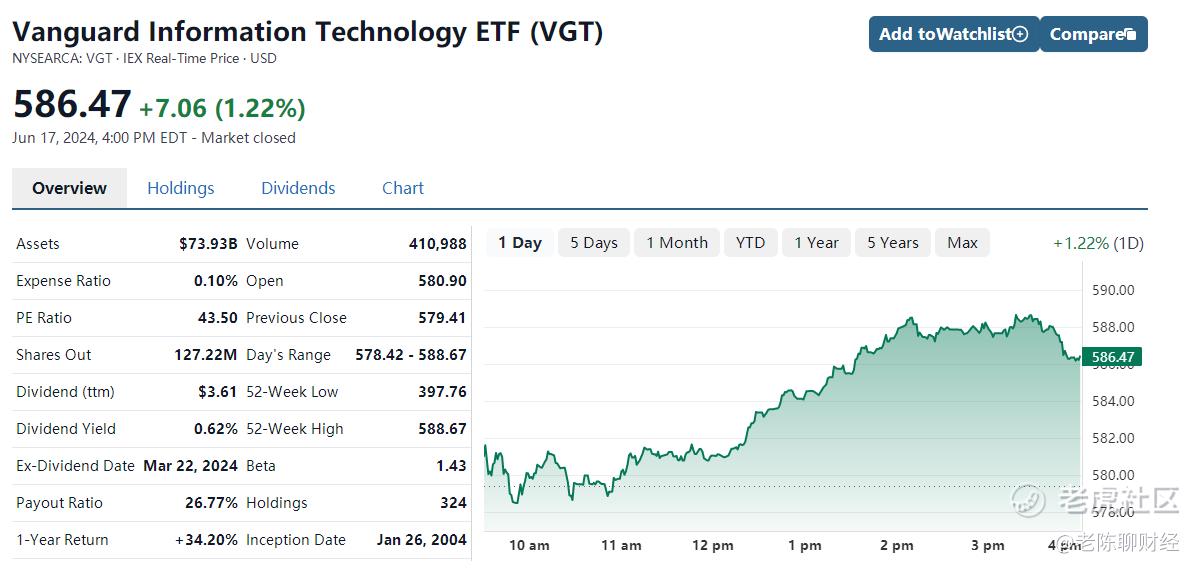This screenshot has height=570, width=1203.
Task: Switch chart to 5 Days range
Action: click(x=594, y=243)
